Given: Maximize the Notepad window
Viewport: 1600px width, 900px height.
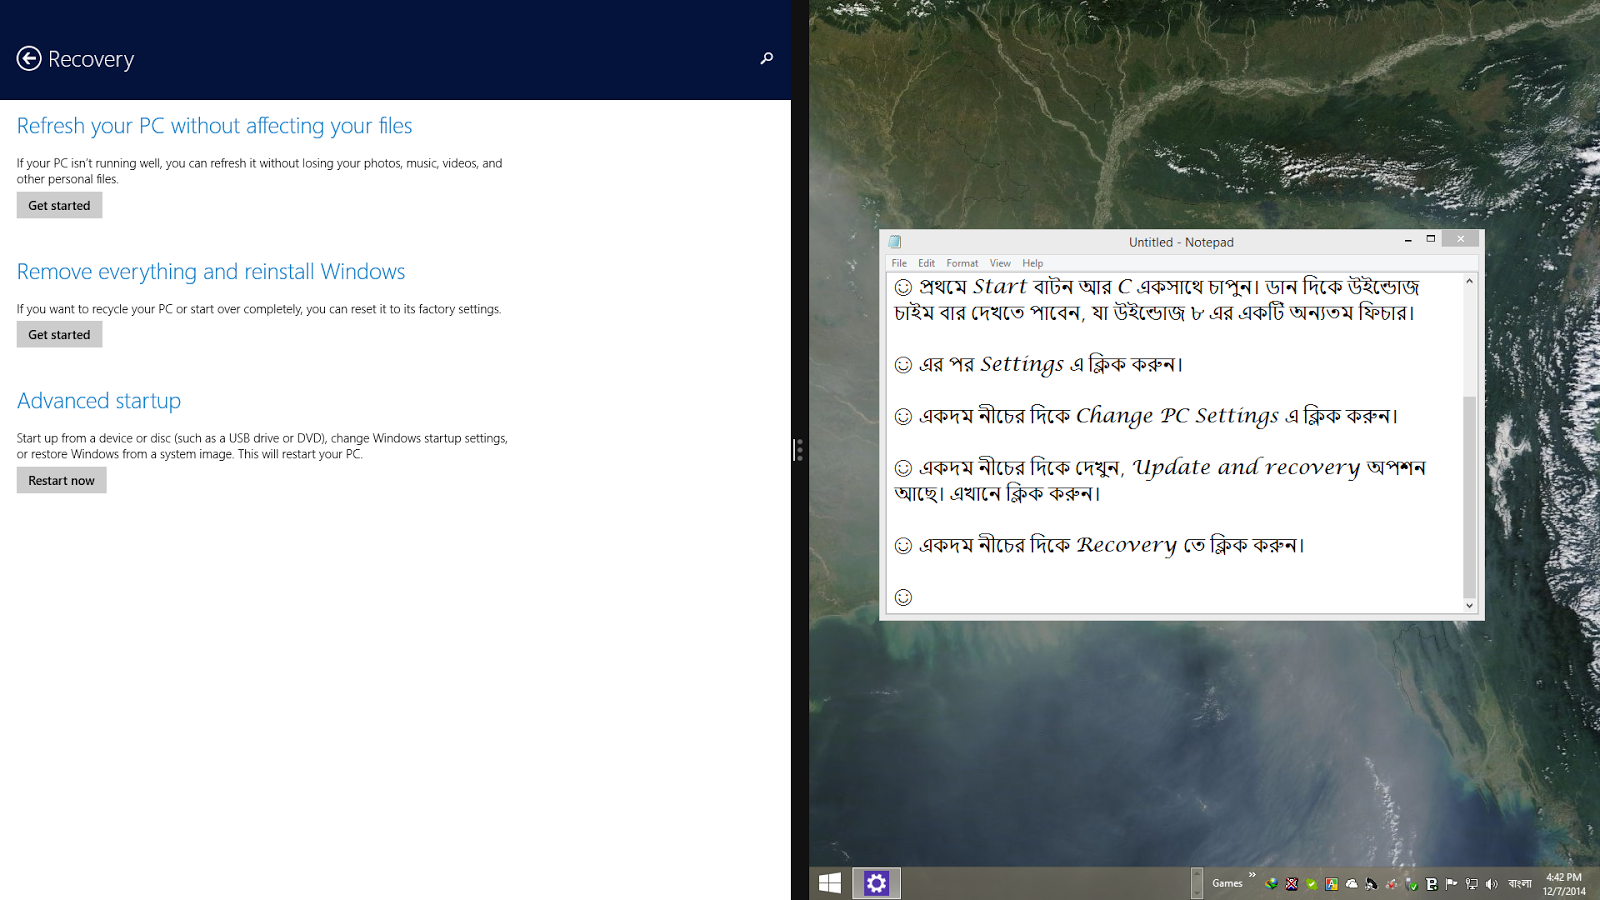Looking at the screenshot, I should [x=1431, y=239].
